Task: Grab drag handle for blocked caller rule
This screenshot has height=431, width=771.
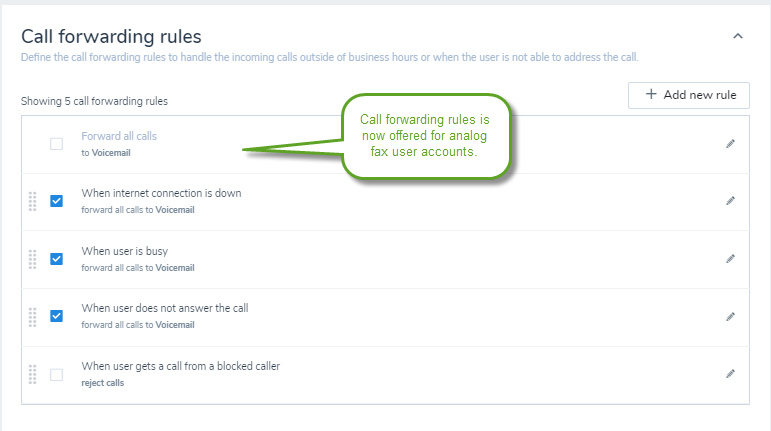Action: (32, 374)
